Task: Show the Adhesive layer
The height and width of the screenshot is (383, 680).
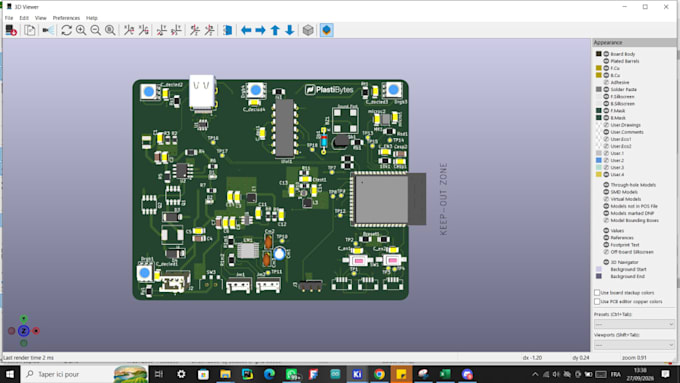Action: [x=606, y=82]
